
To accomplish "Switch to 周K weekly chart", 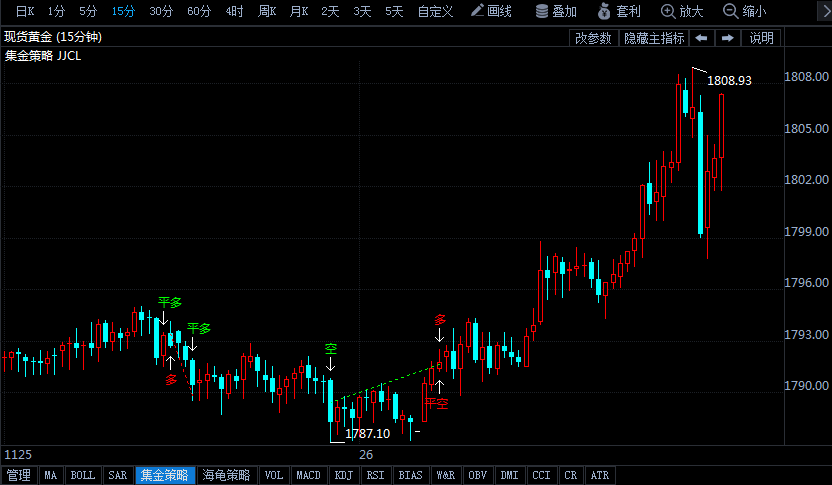I will point(267,11).
